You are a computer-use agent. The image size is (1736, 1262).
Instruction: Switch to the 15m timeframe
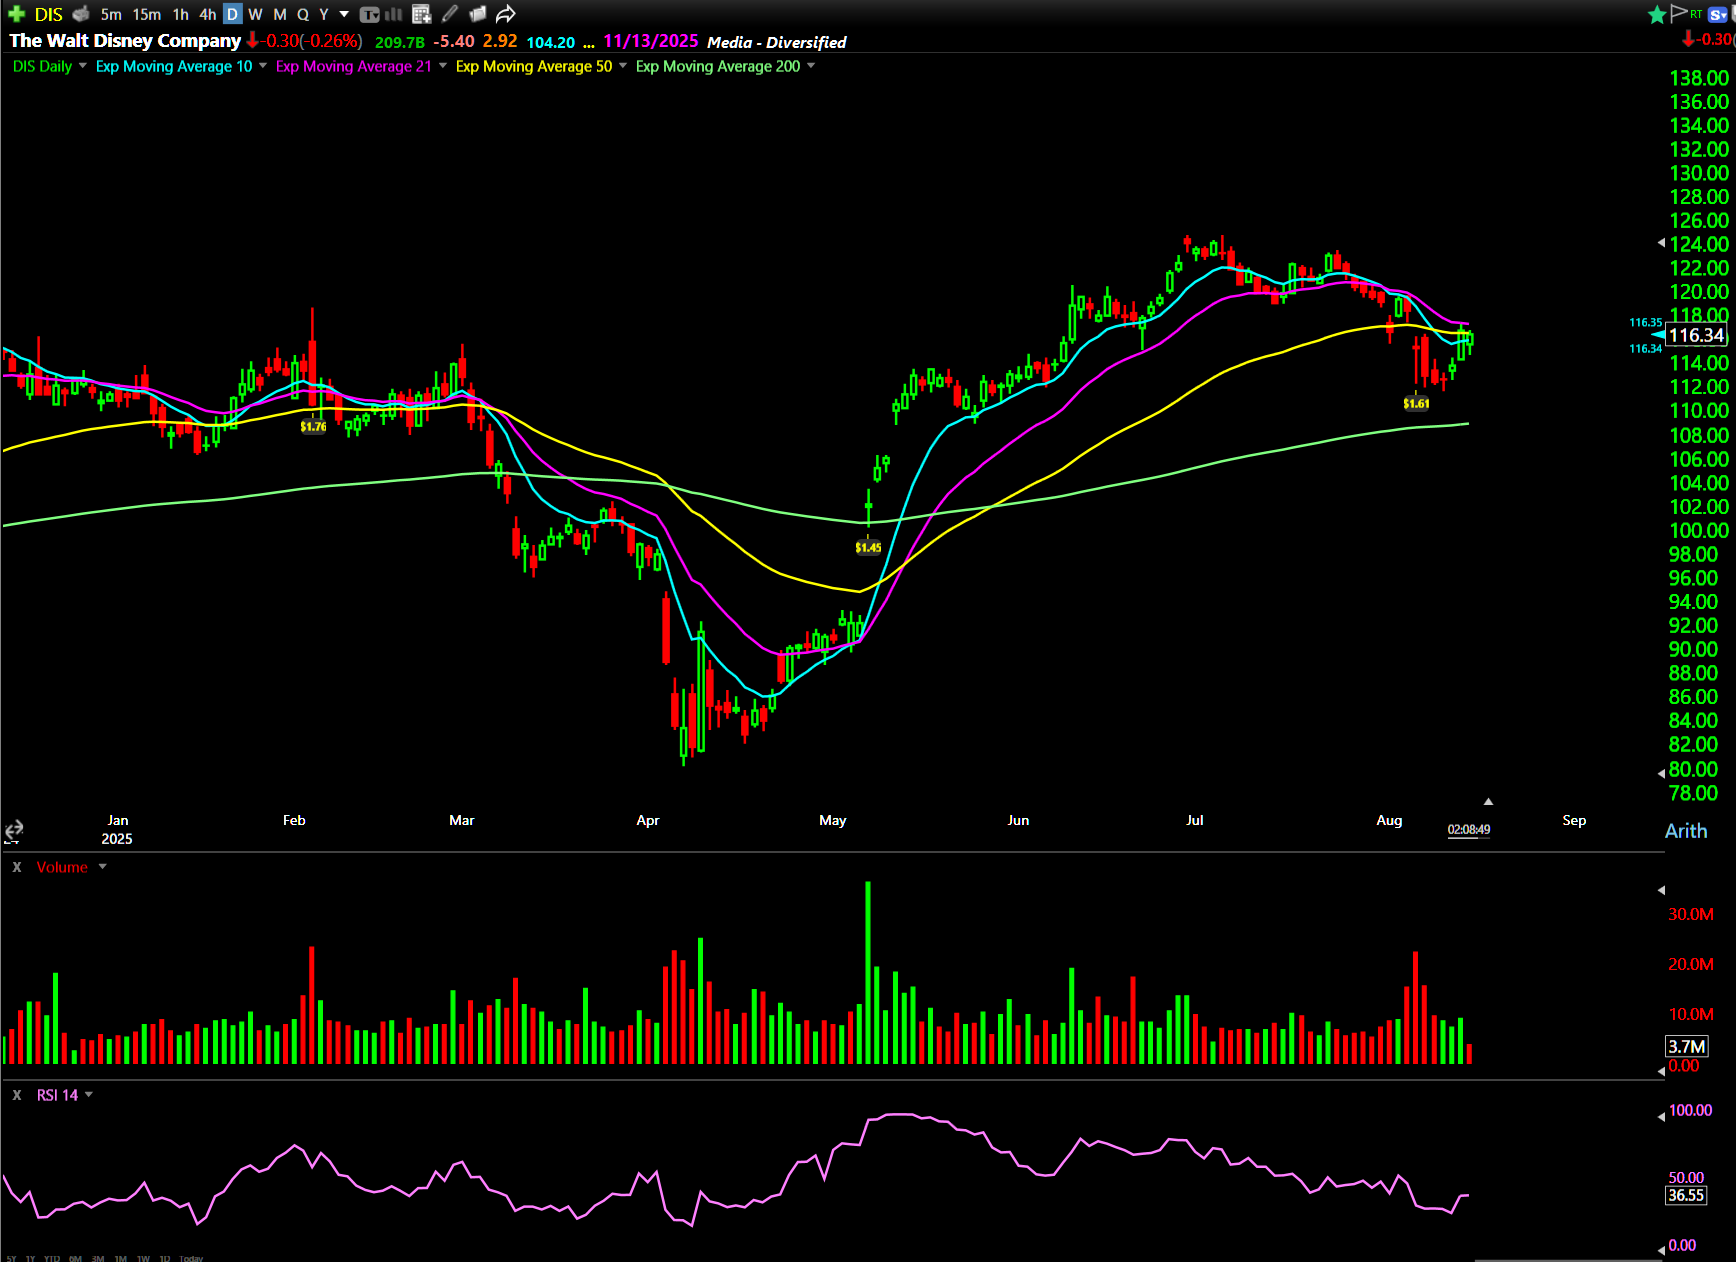point(147,14)
